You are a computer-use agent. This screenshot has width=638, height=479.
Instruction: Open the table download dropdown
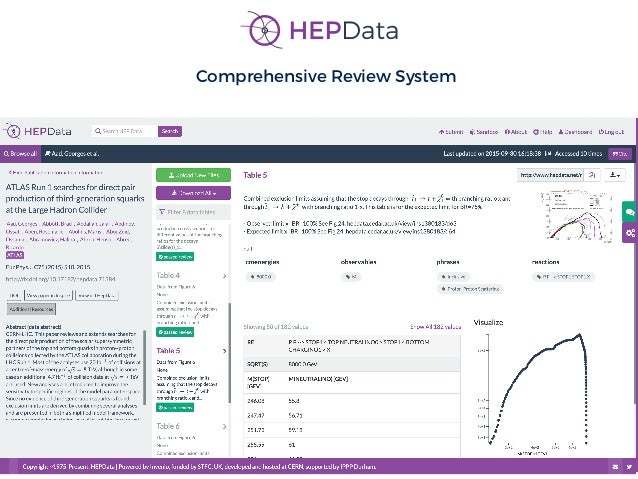615,175
